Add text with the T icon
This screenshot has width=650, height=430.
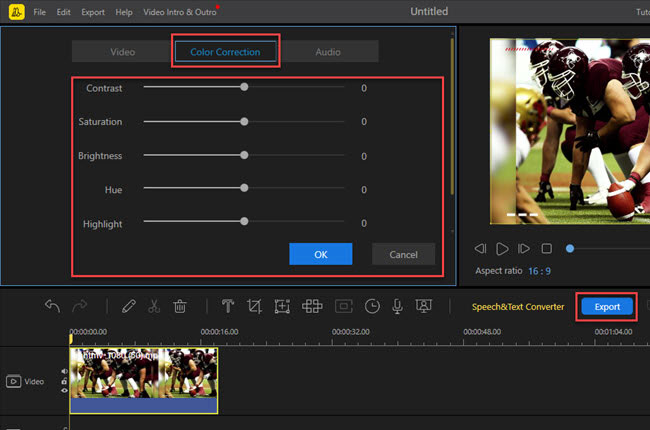tap(228, 306)
